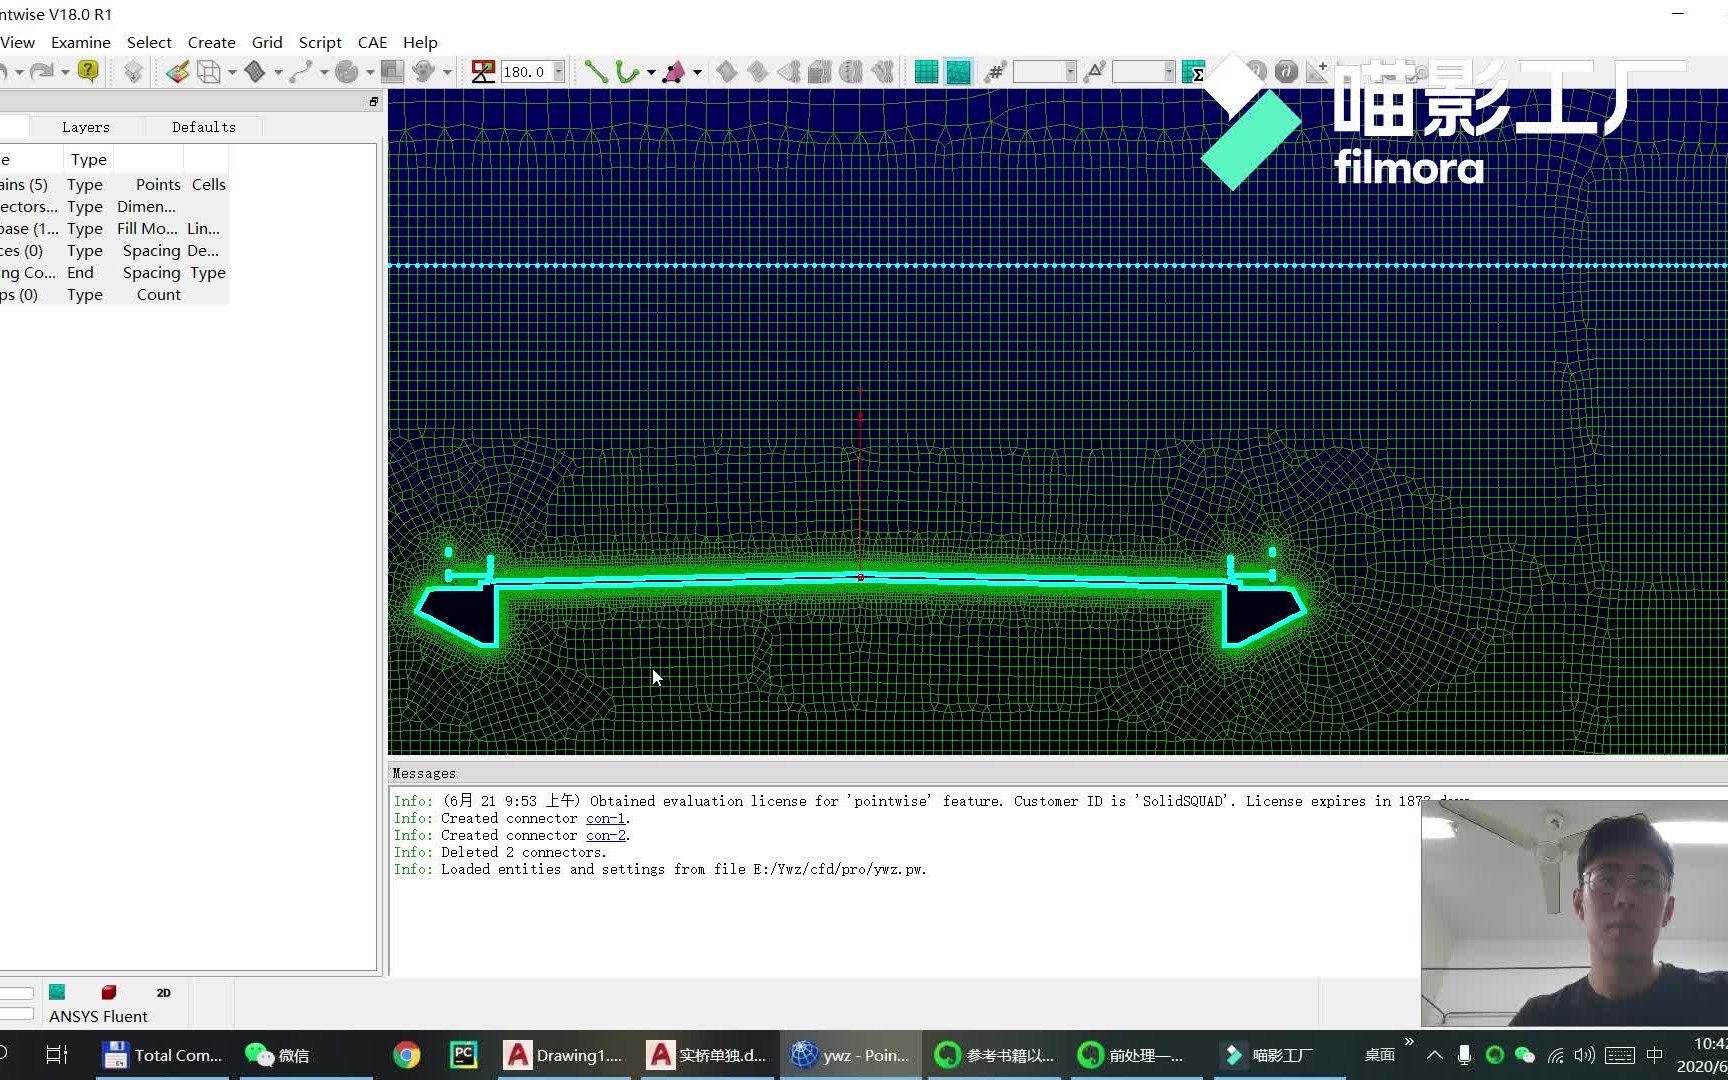The image size is (1728, 1080).
Task: Click the red color swatch near ANSYS Fluent
Action: tap(108, 992)
